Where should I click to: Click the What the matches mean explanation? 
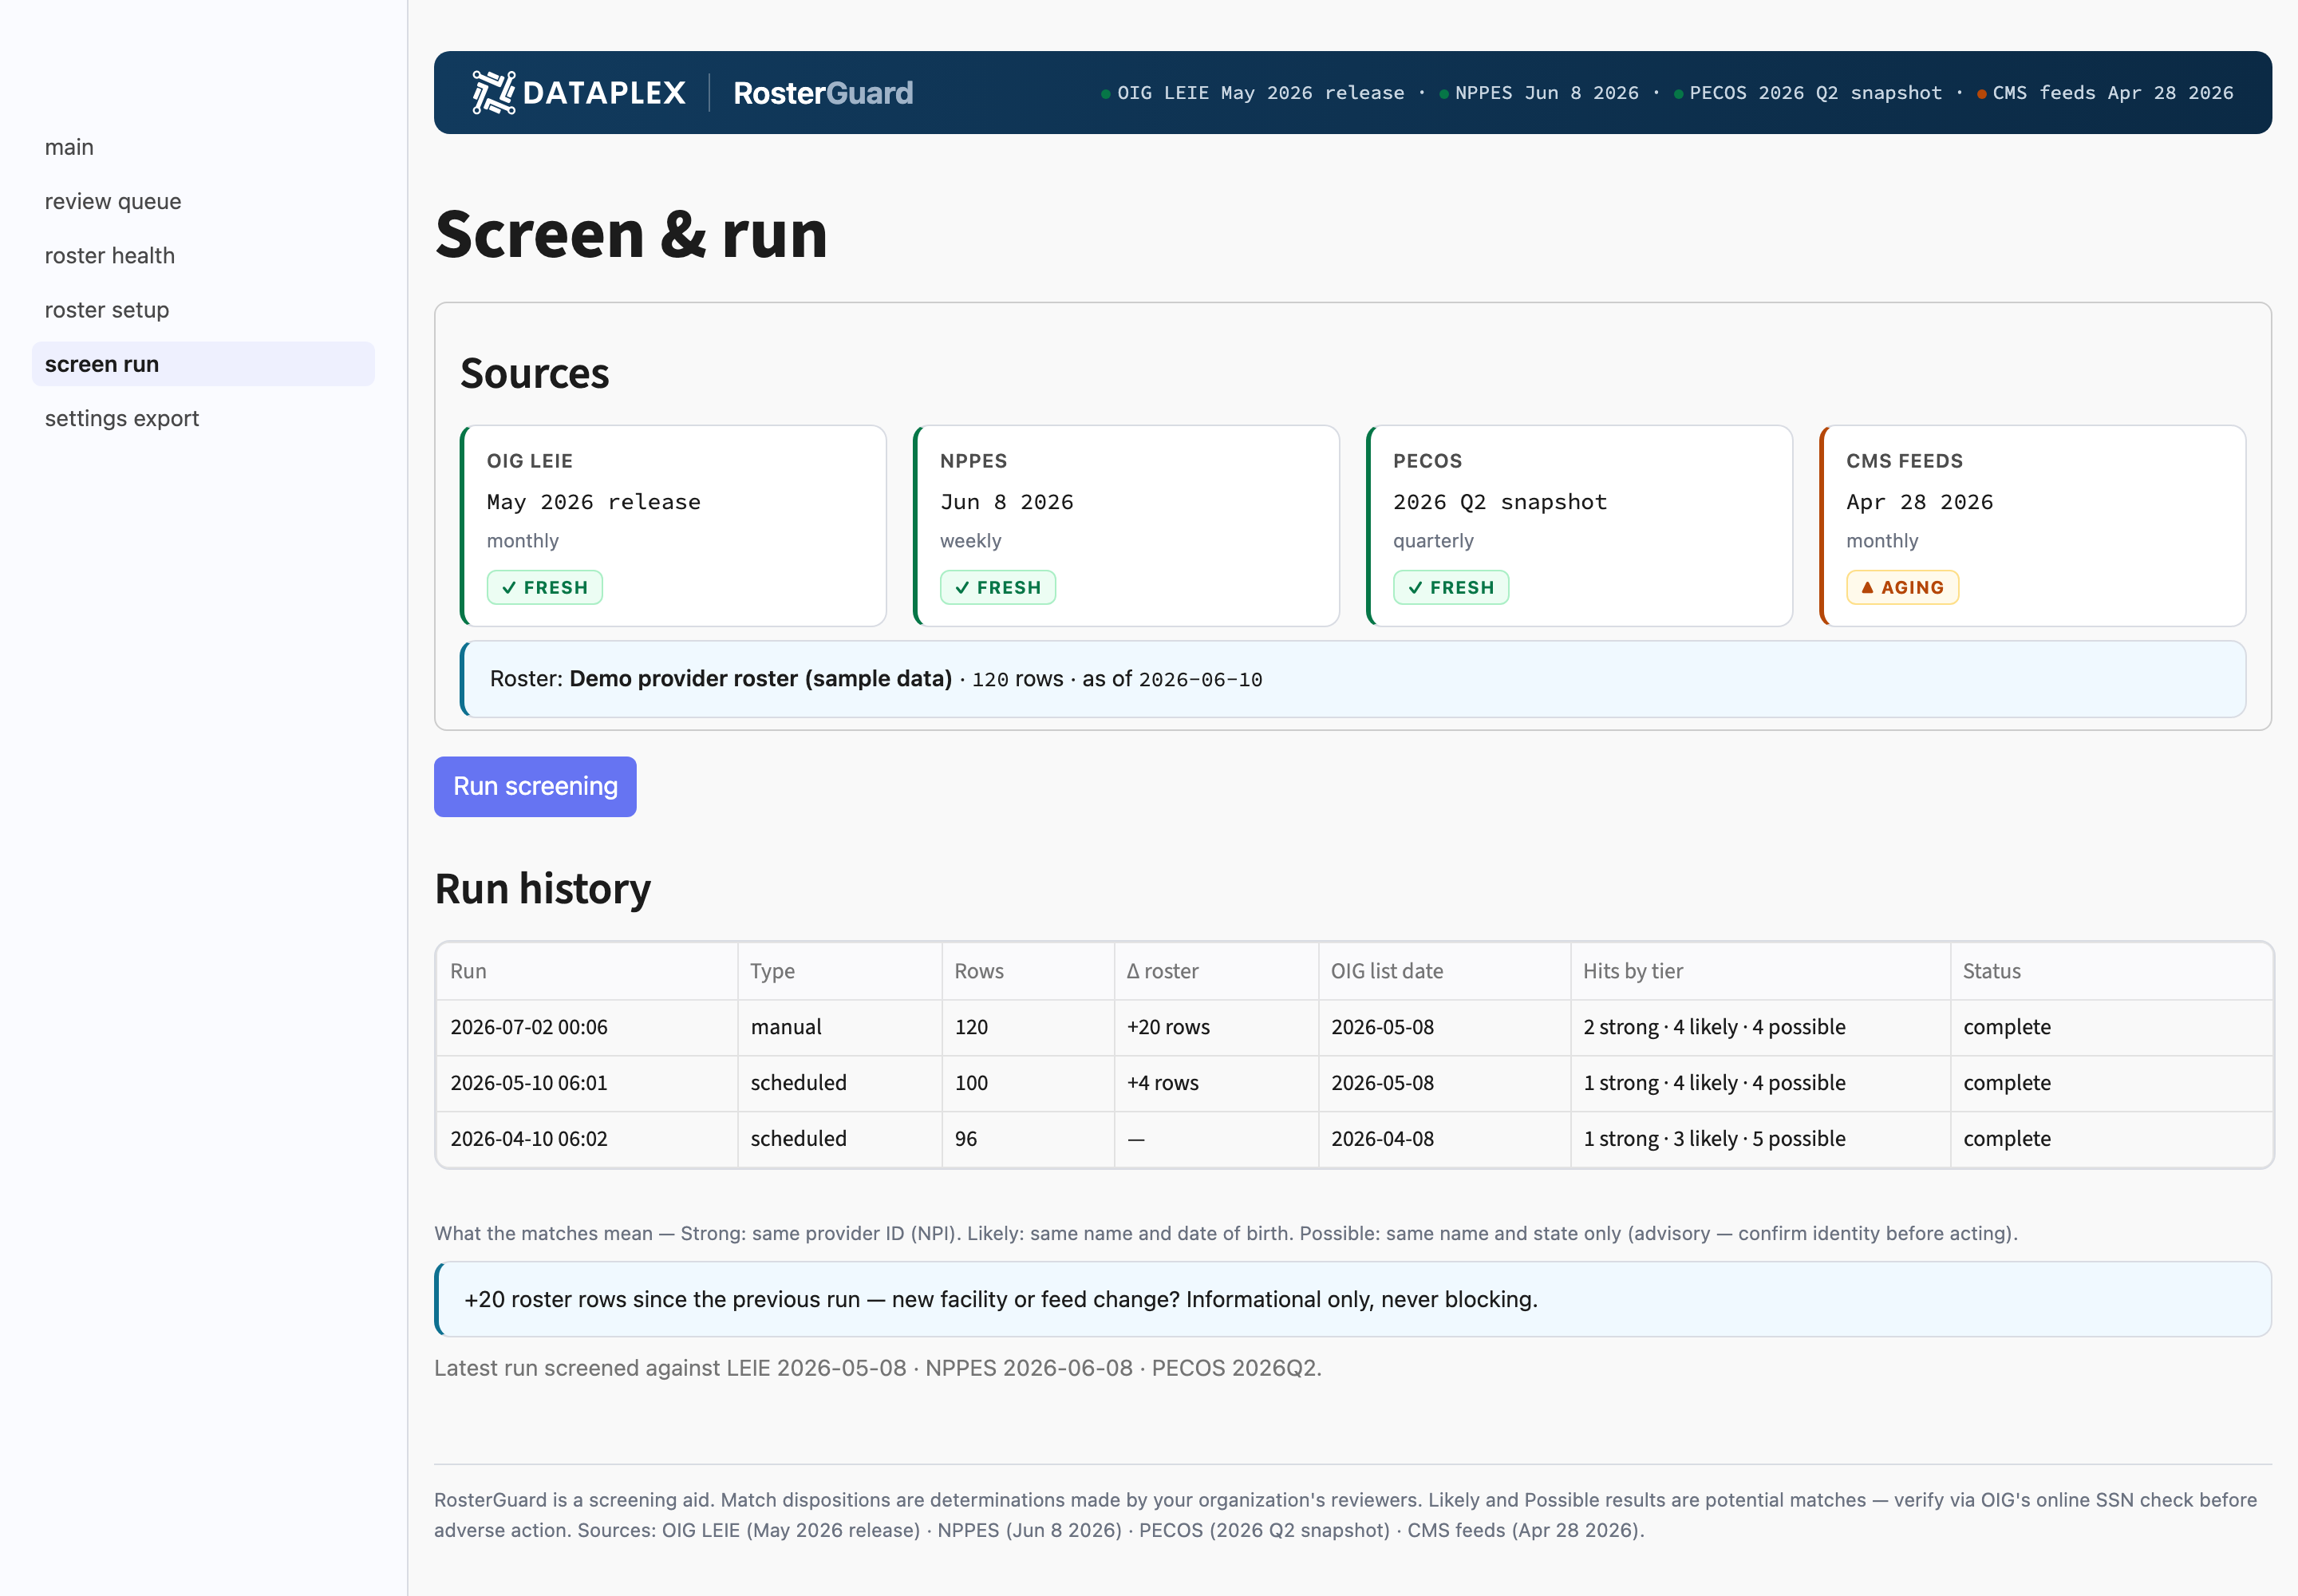pyautogui.click(x=1226, y=1233)
